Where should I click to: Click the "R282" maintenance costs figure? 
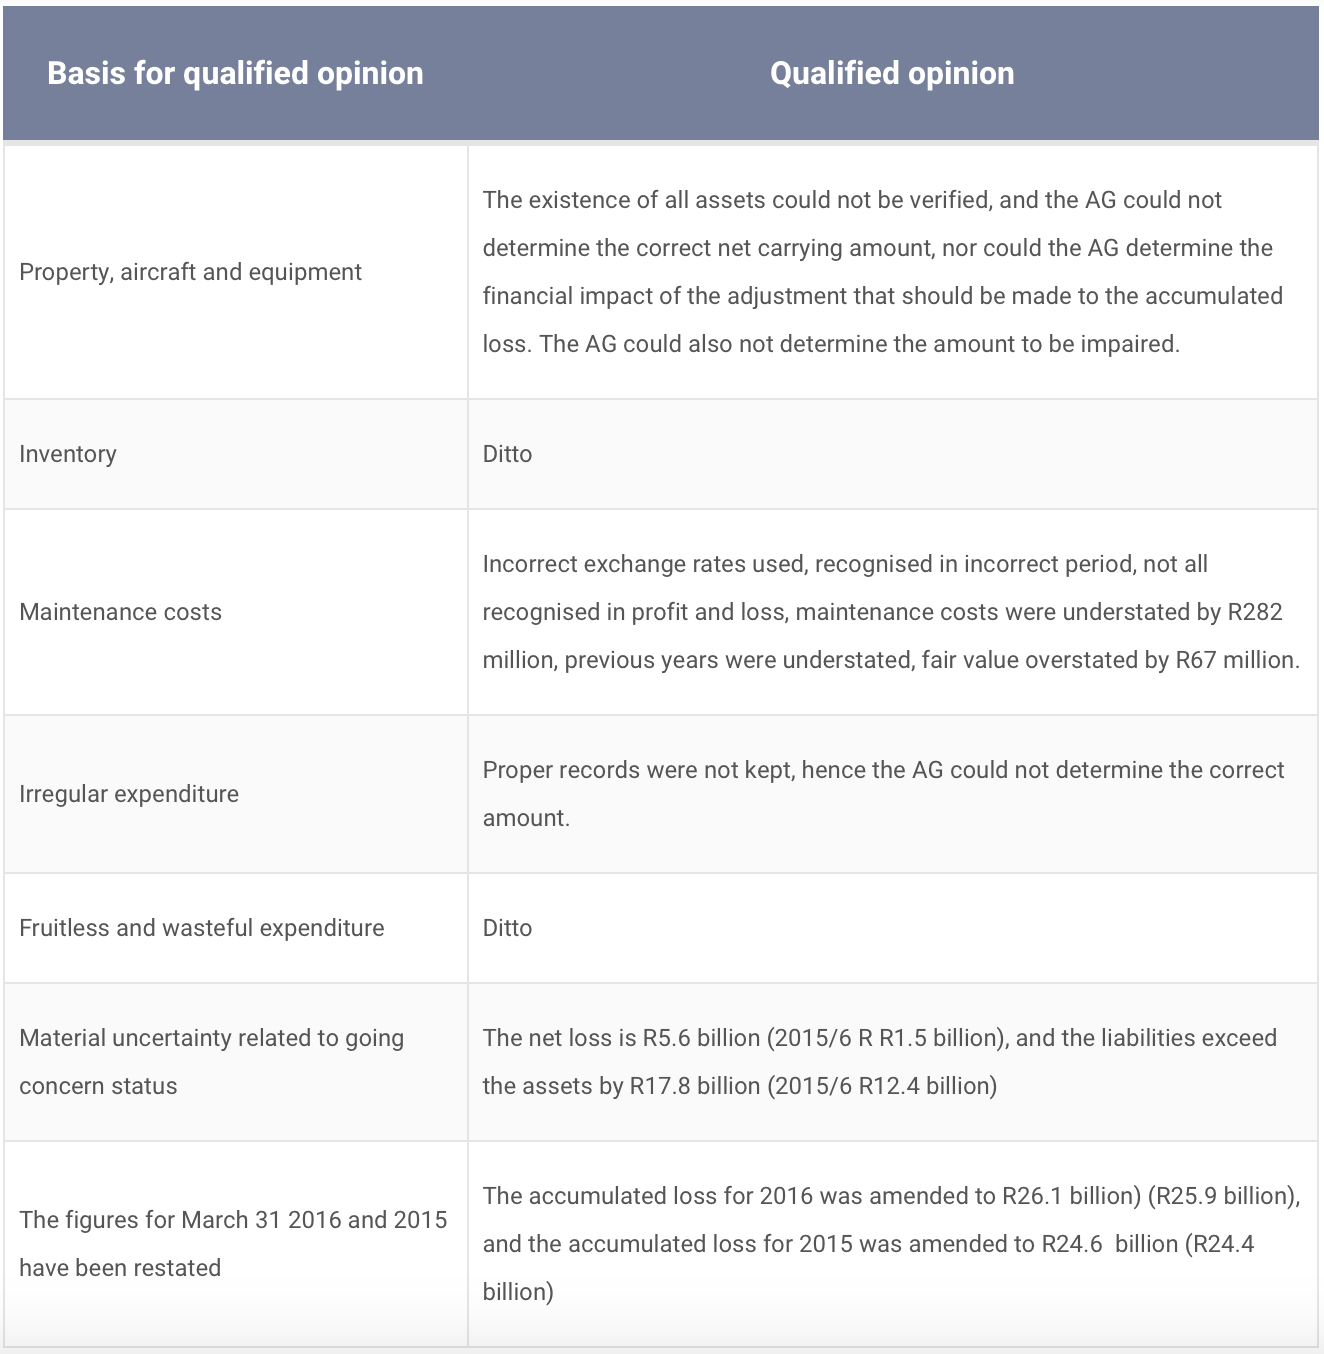1254,612
